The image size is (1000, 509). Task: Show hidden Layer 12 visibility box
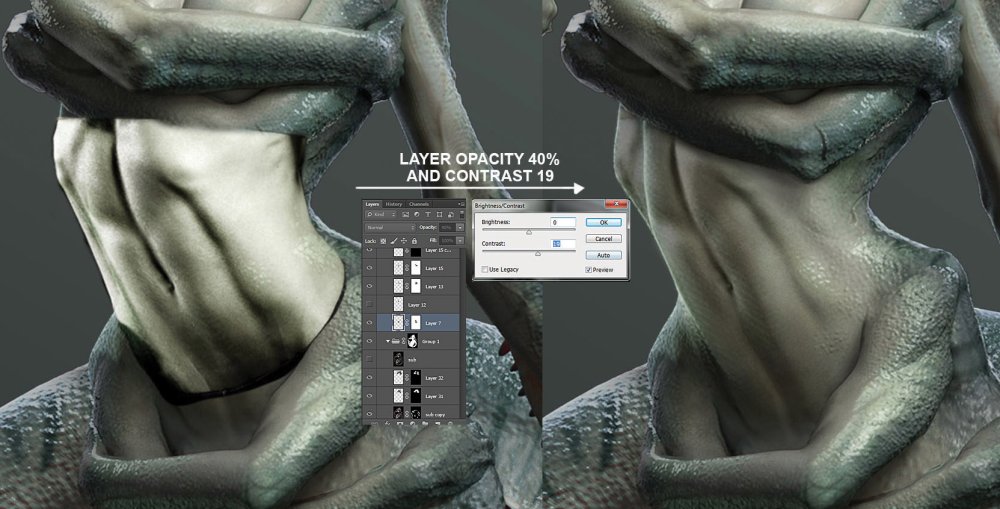click(369, 304)
